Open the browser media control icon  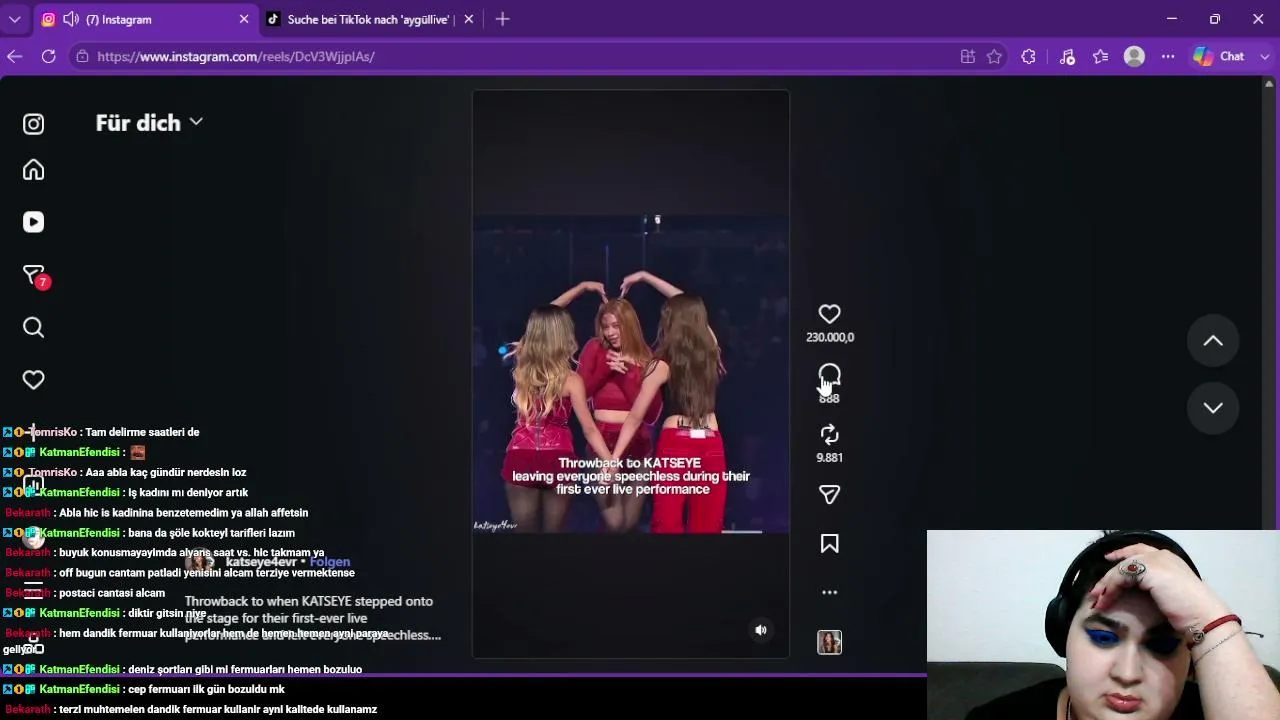(x=1067, y=57)
